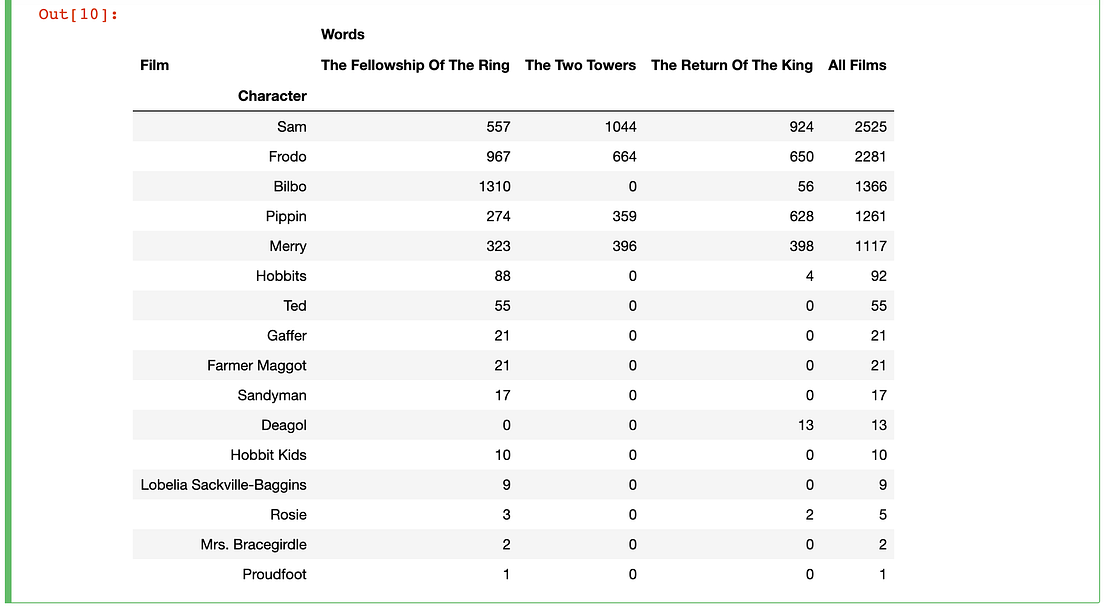Click the Out[10] output prompt label
The width and height of the screenshot is (1104, 606).
(77, 14)
